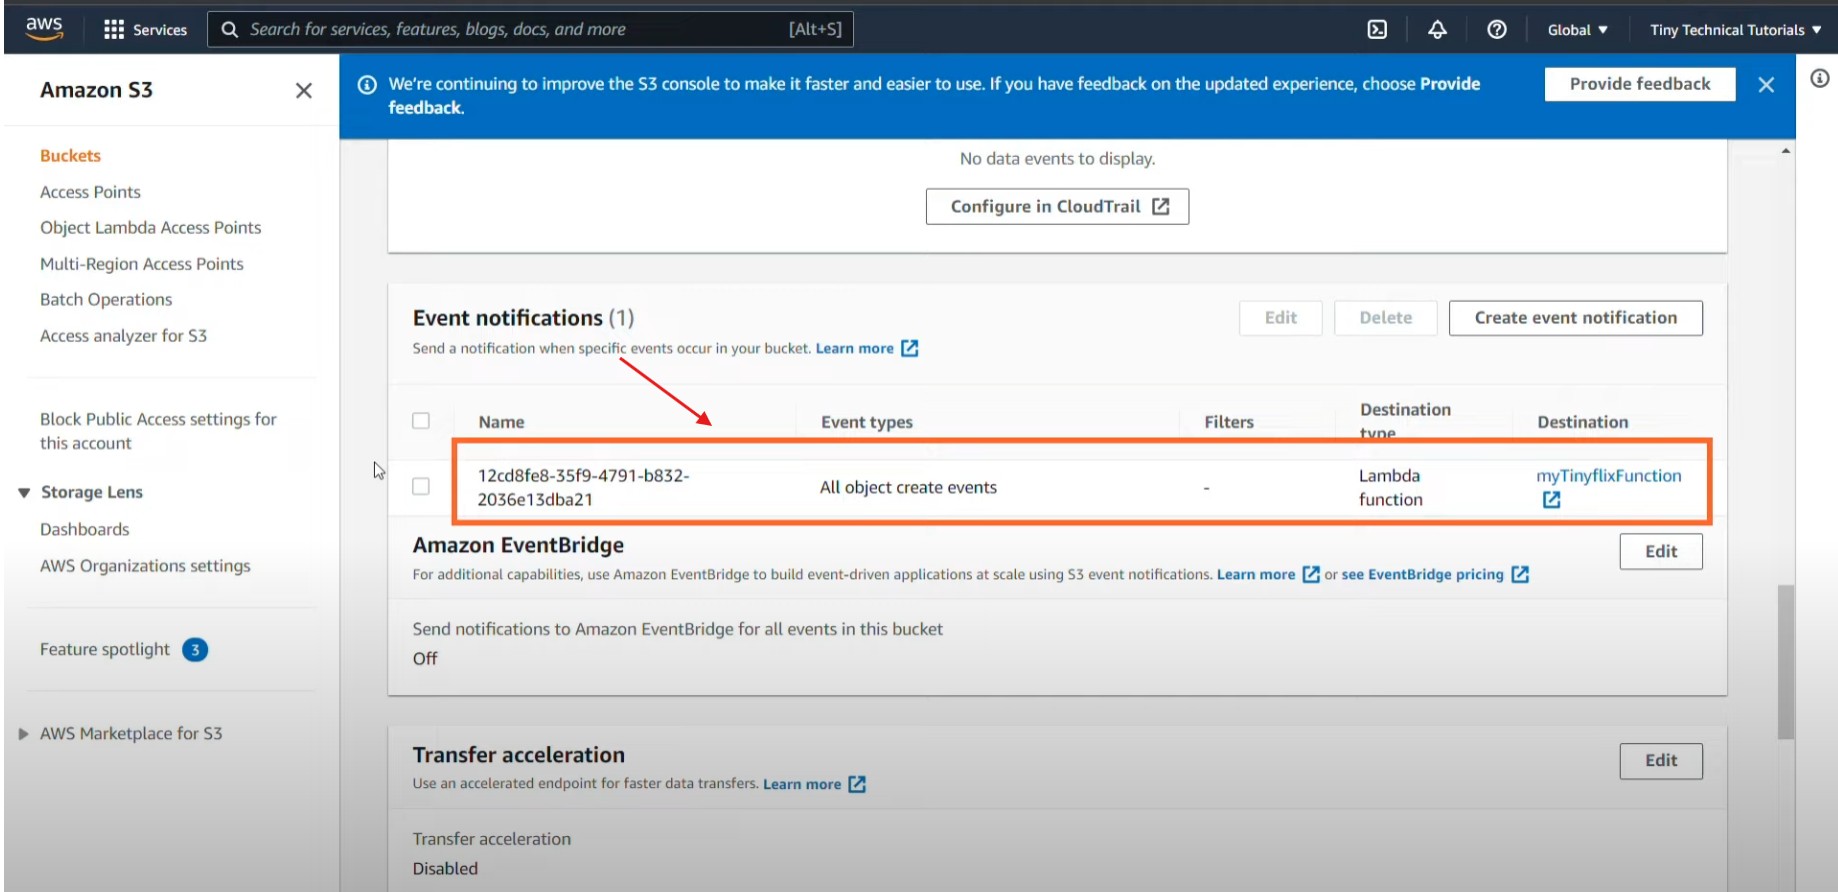The image size is (1838, 892).
Task: Click Configure in CloudTrail button
Action: click(1057, 207)
